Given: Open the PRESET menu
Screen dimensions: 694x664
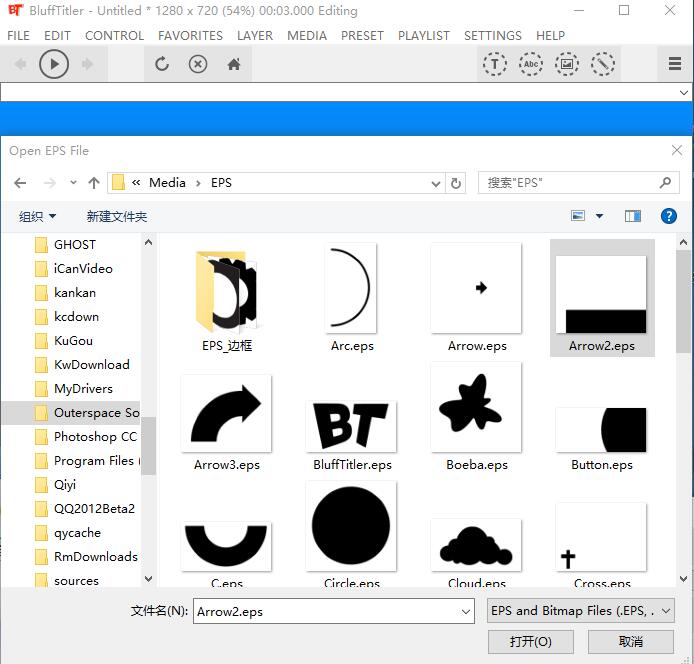Looking at the screenshot, I should tap(362, 35).
